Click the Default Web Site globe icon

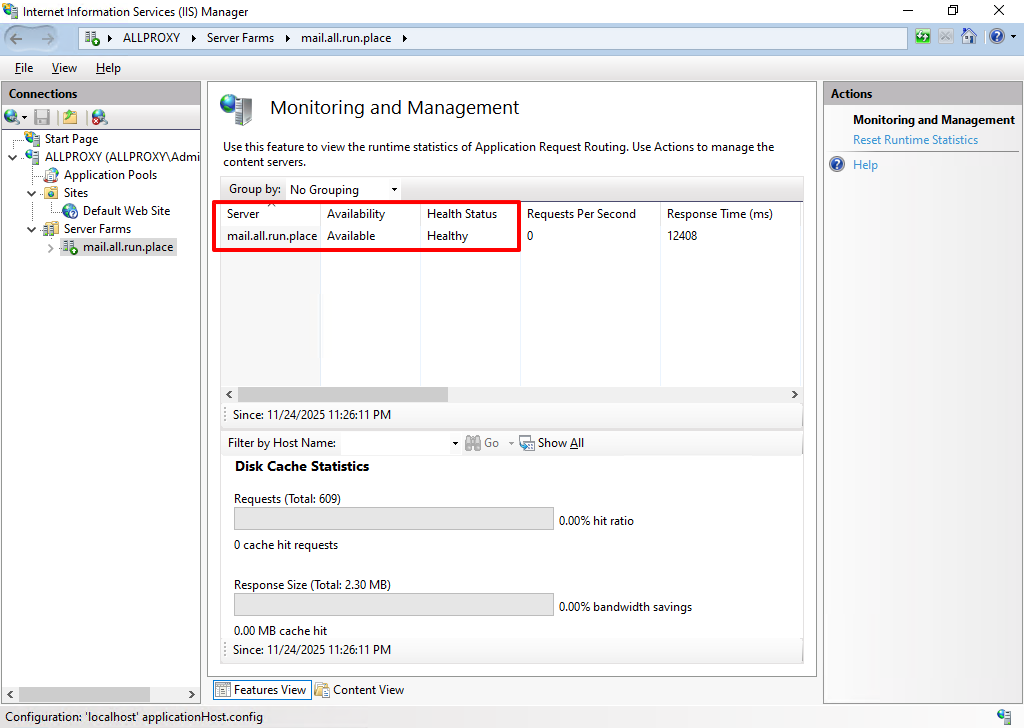point(70,211)
